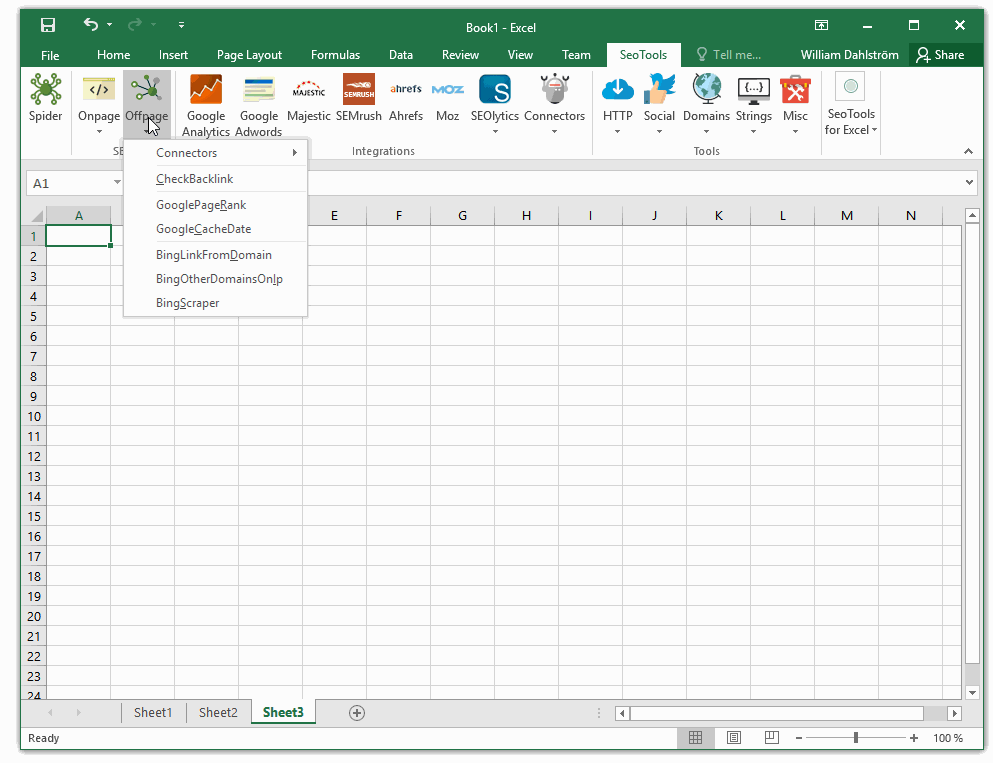Screen dimensions: 993x763
Task: Click the vertical scrollbar down arrow
Action: [972, 693]
